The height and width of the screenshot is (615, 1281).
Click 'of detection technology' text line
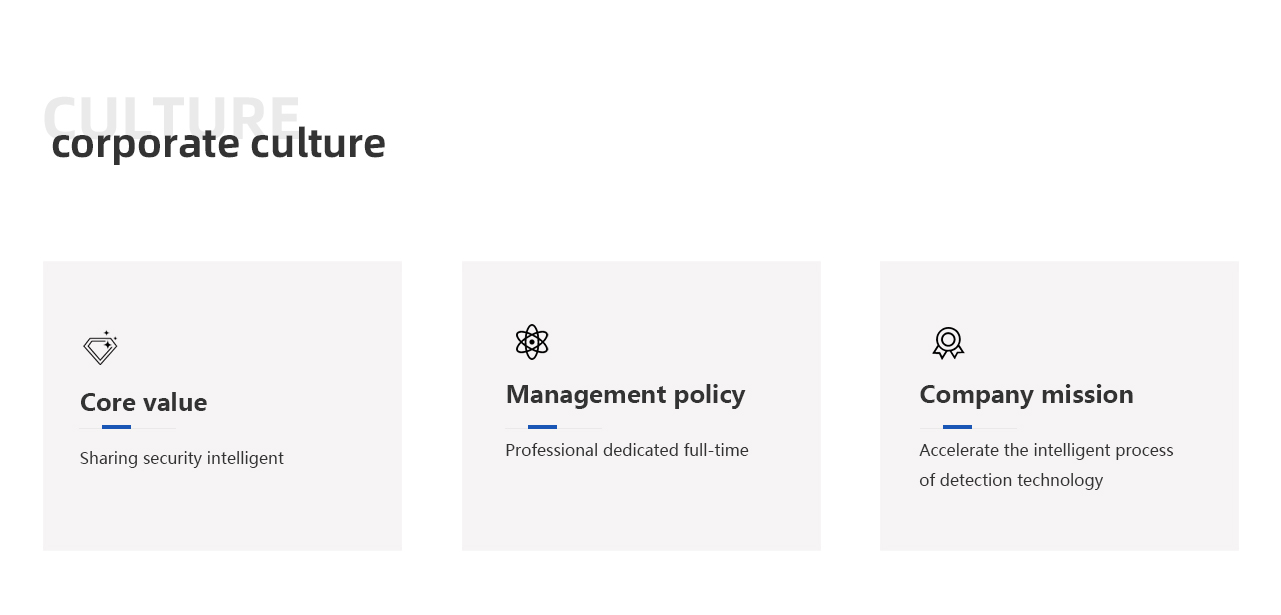(x=1011, y=480)
